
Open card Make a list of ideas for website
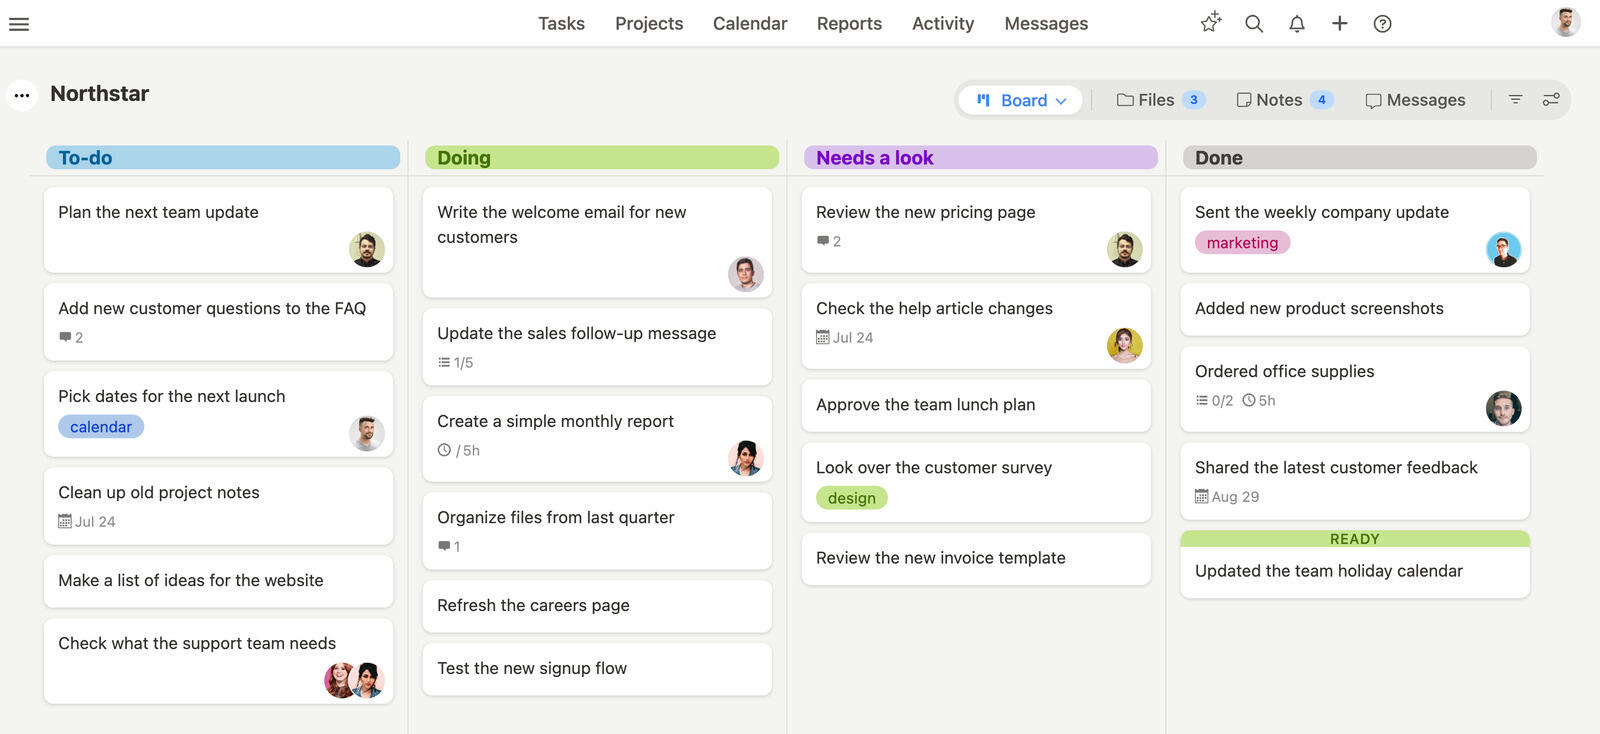[218, 581]
